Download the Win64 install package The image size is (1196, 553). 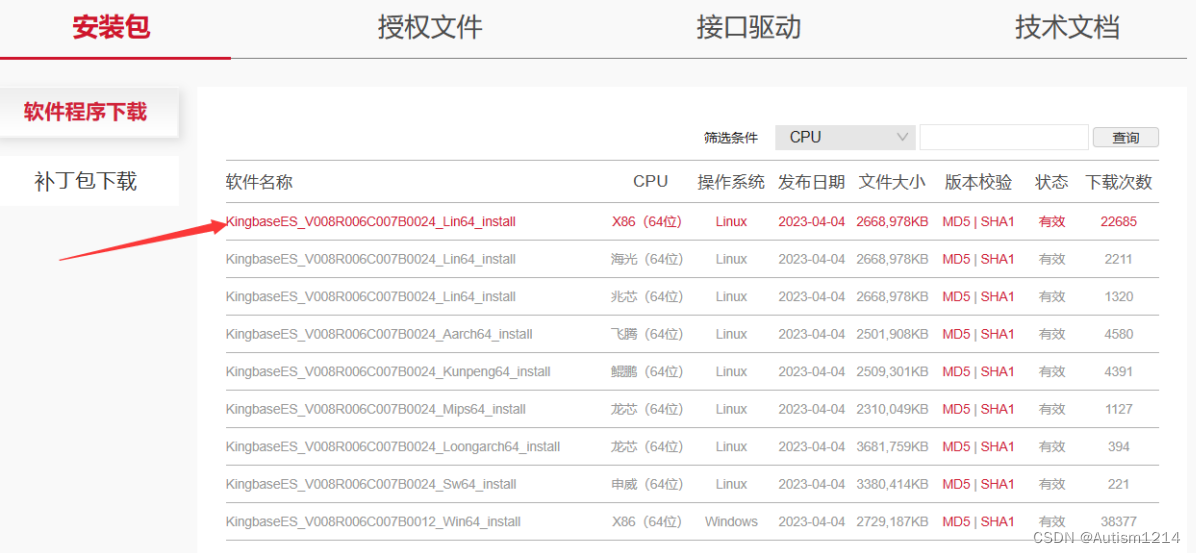coord(373,522)
